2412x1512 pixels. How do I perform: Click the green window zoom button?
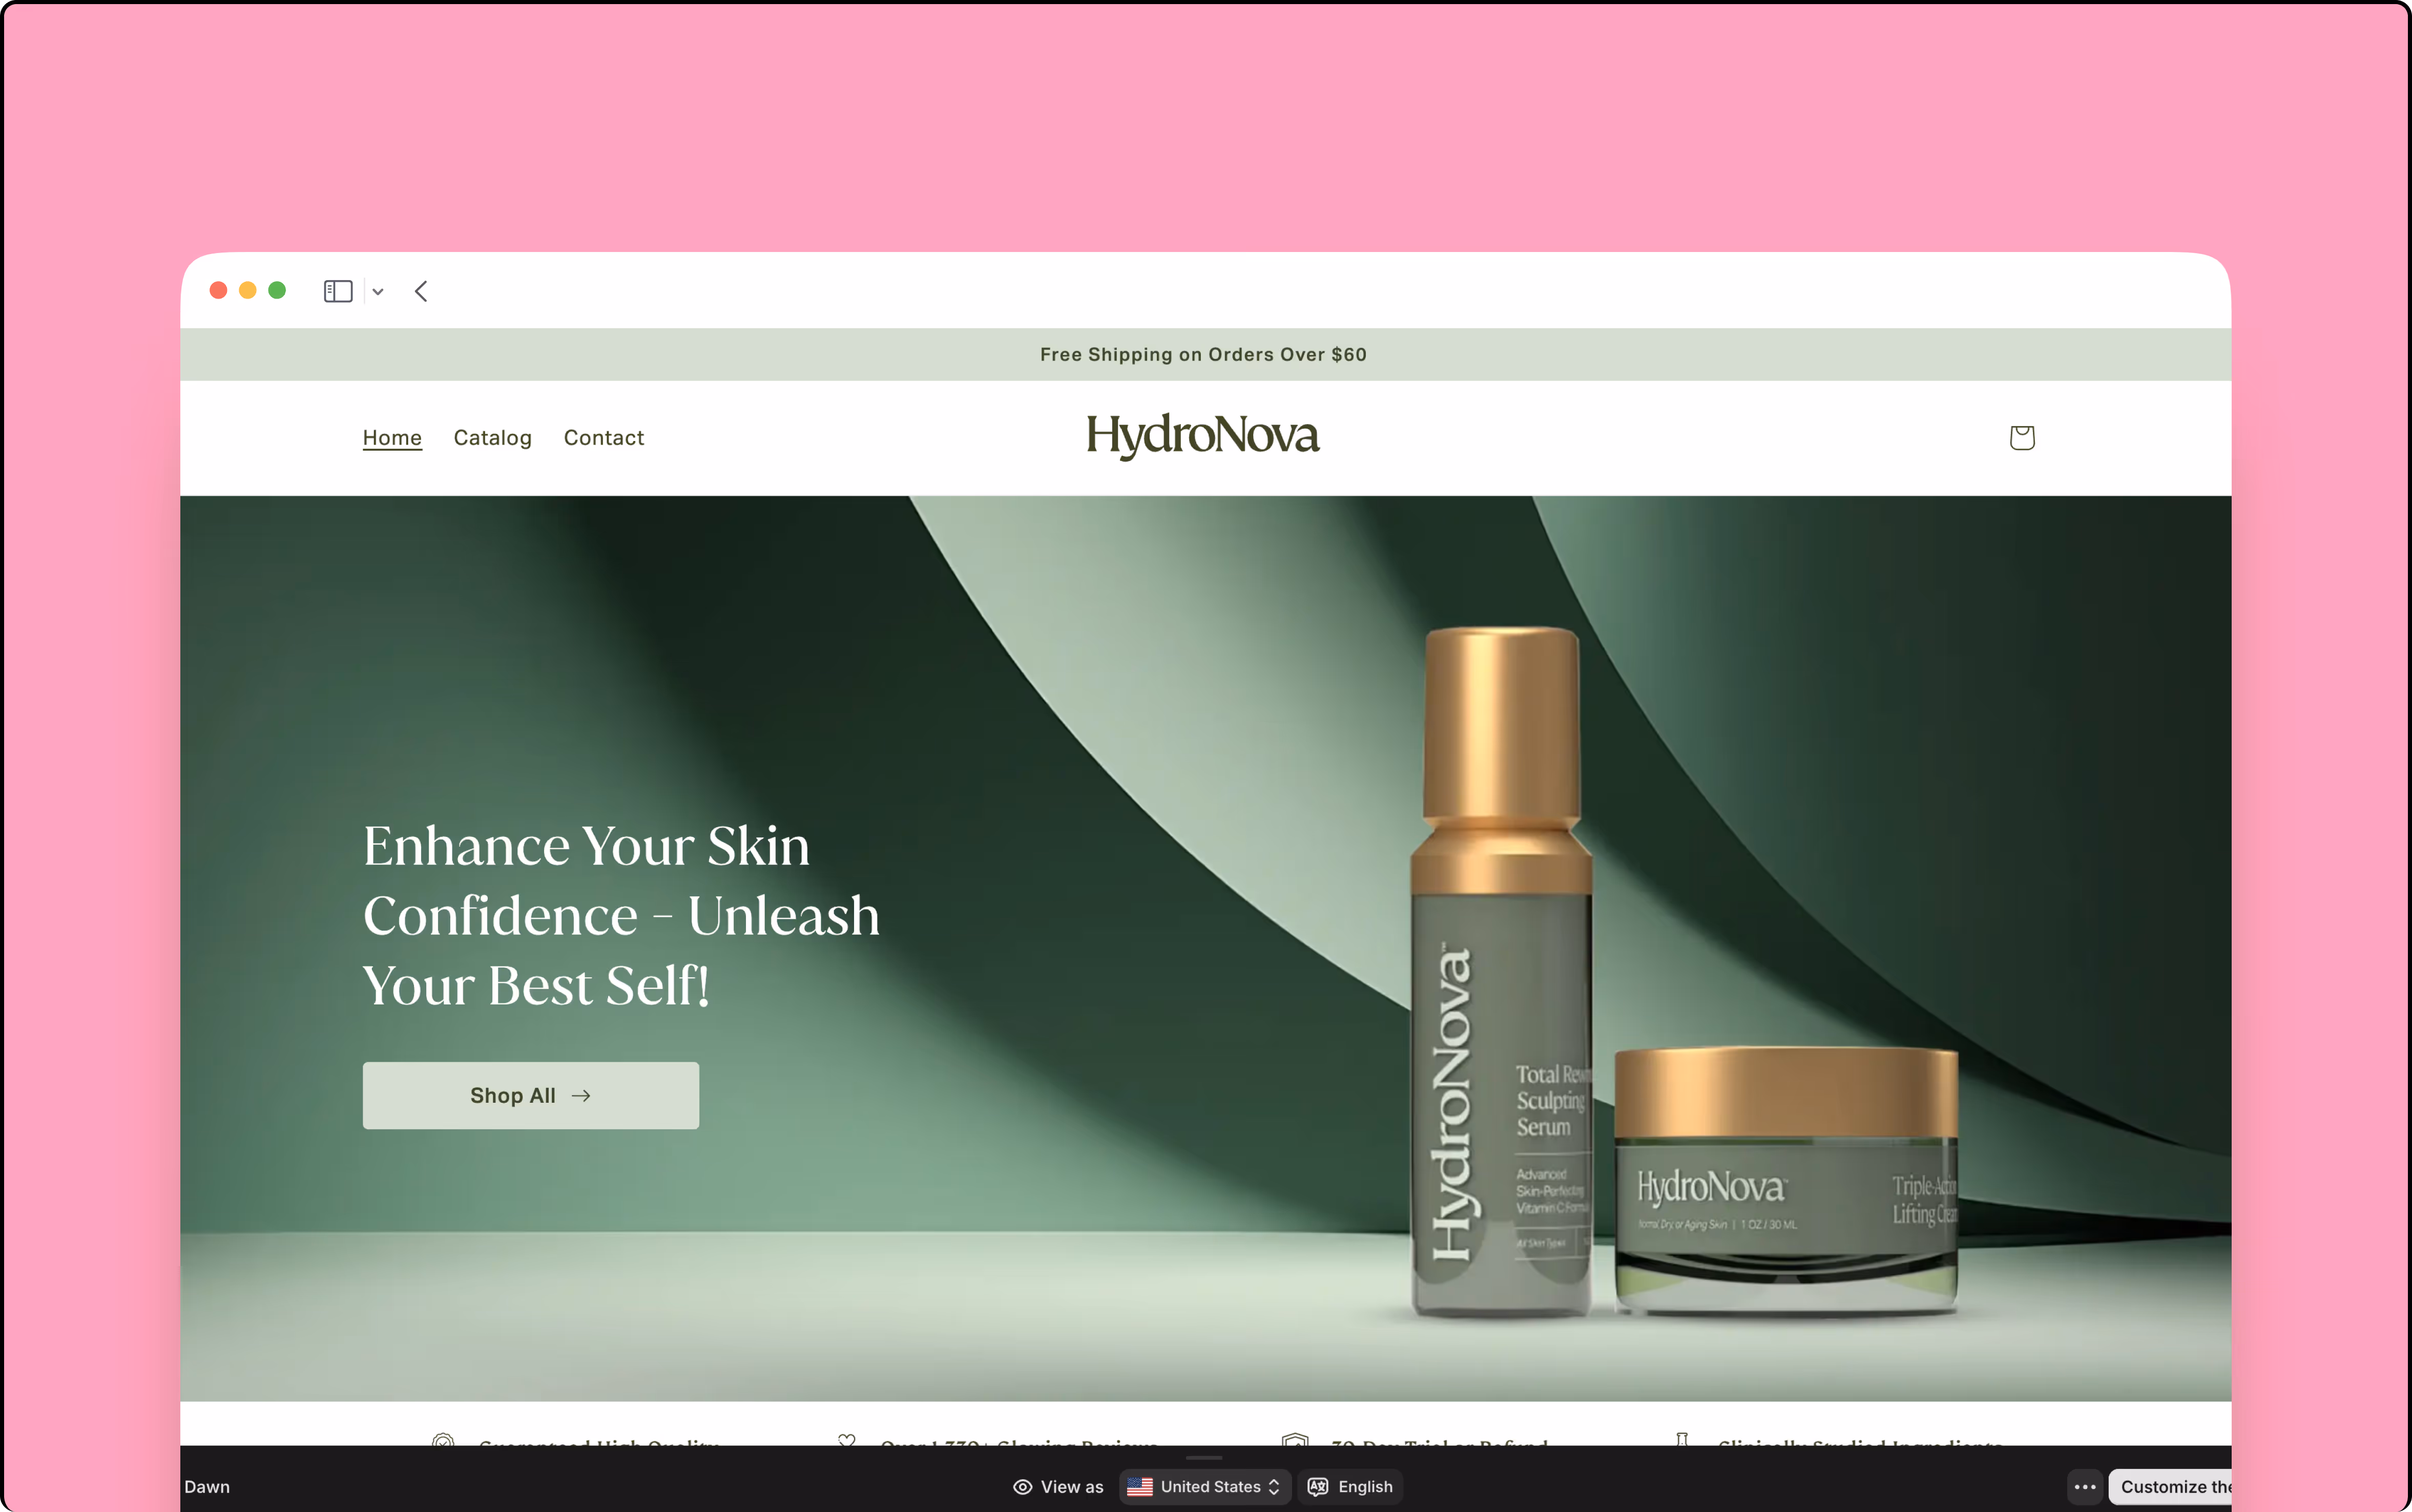(277, 290)
